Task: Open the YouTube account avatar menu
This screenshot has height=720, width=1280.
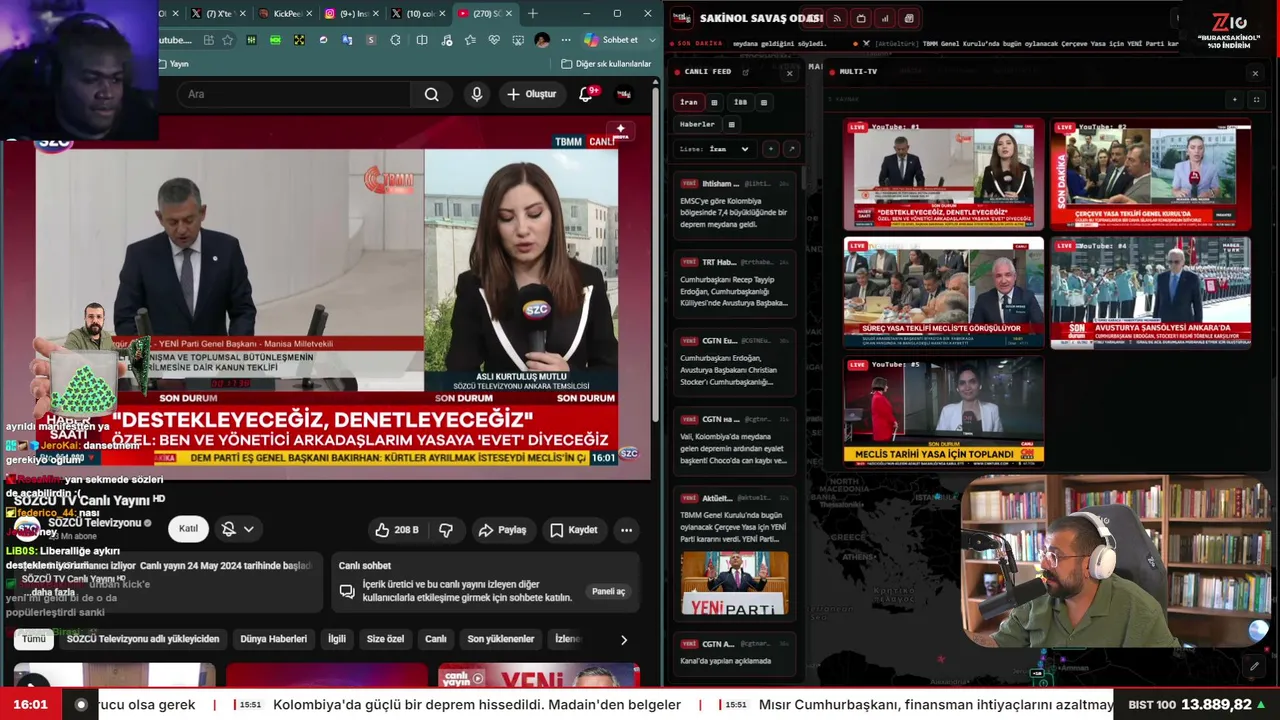Action: (x=624, y=94)
